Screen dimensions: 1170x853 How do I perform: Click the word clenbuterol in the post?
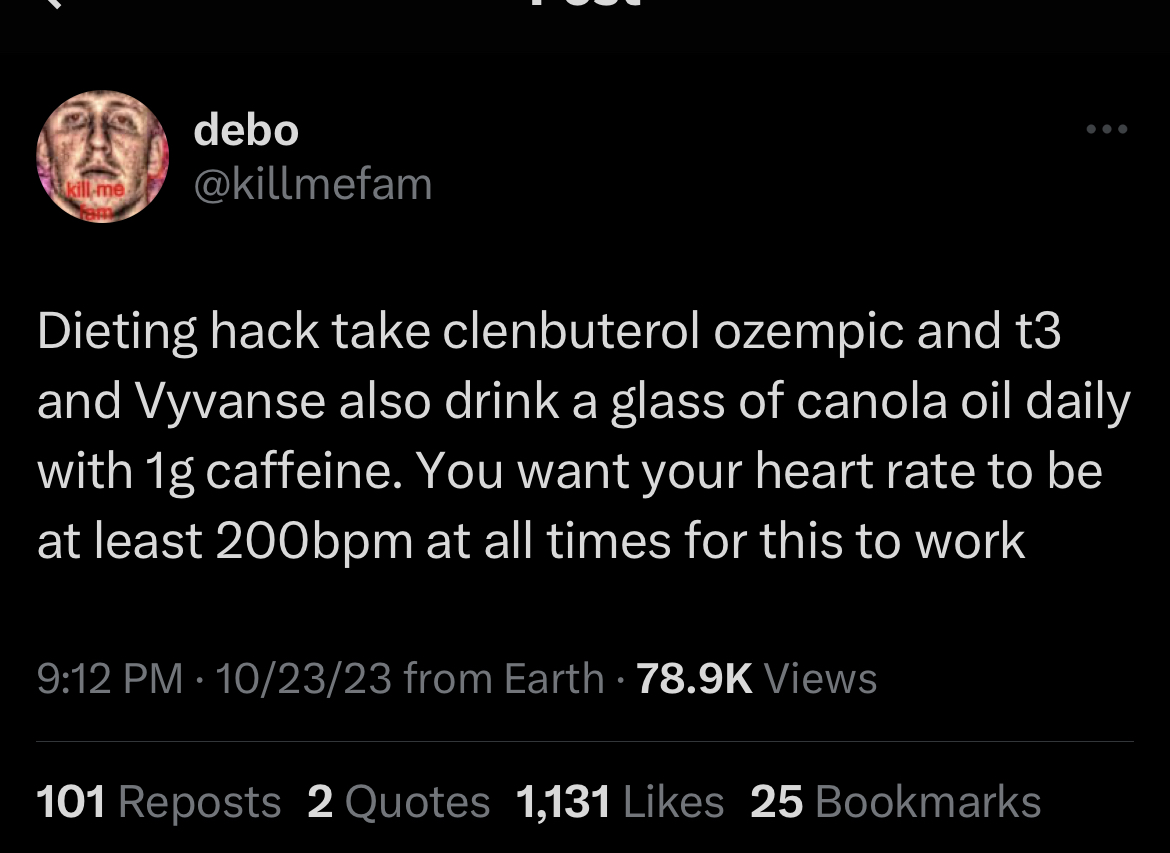(x=572, y=331)
